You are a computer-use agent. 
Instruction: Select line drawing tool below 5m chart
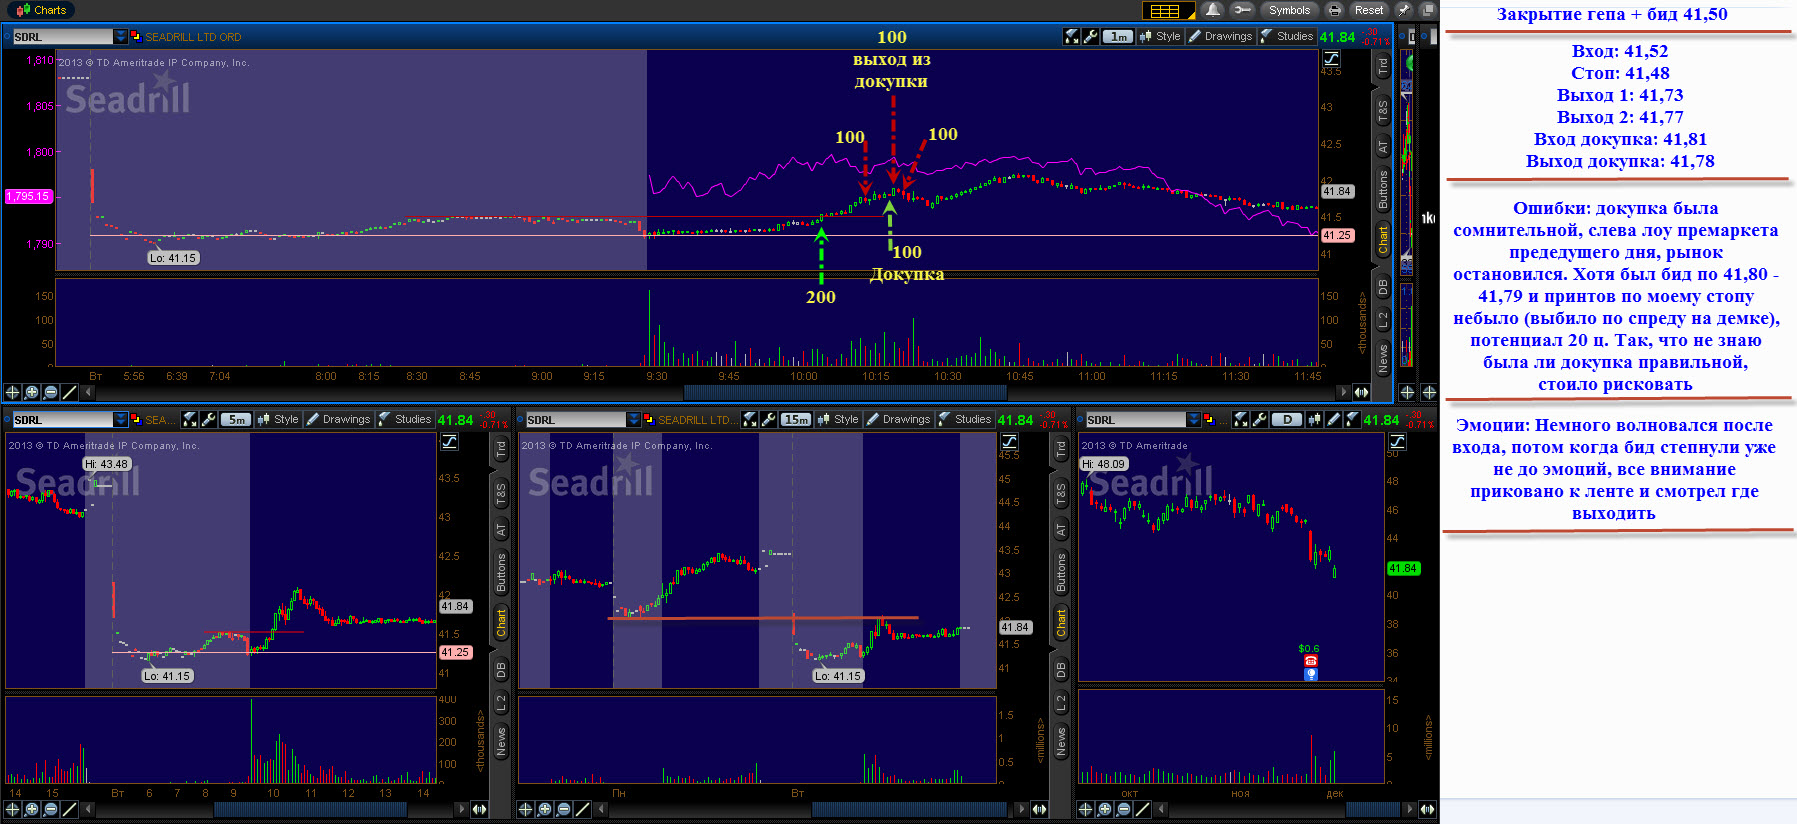tap(69, 809)
